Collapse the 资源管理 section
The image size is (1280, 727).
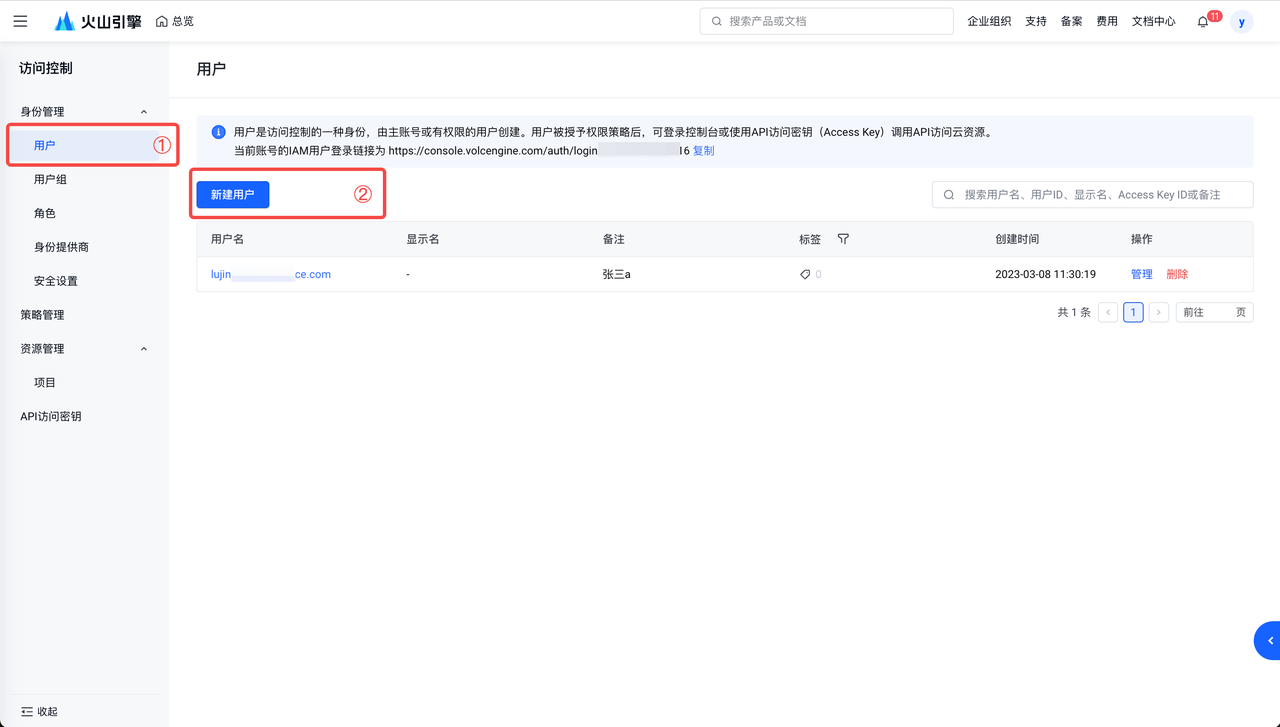point(144,349)
